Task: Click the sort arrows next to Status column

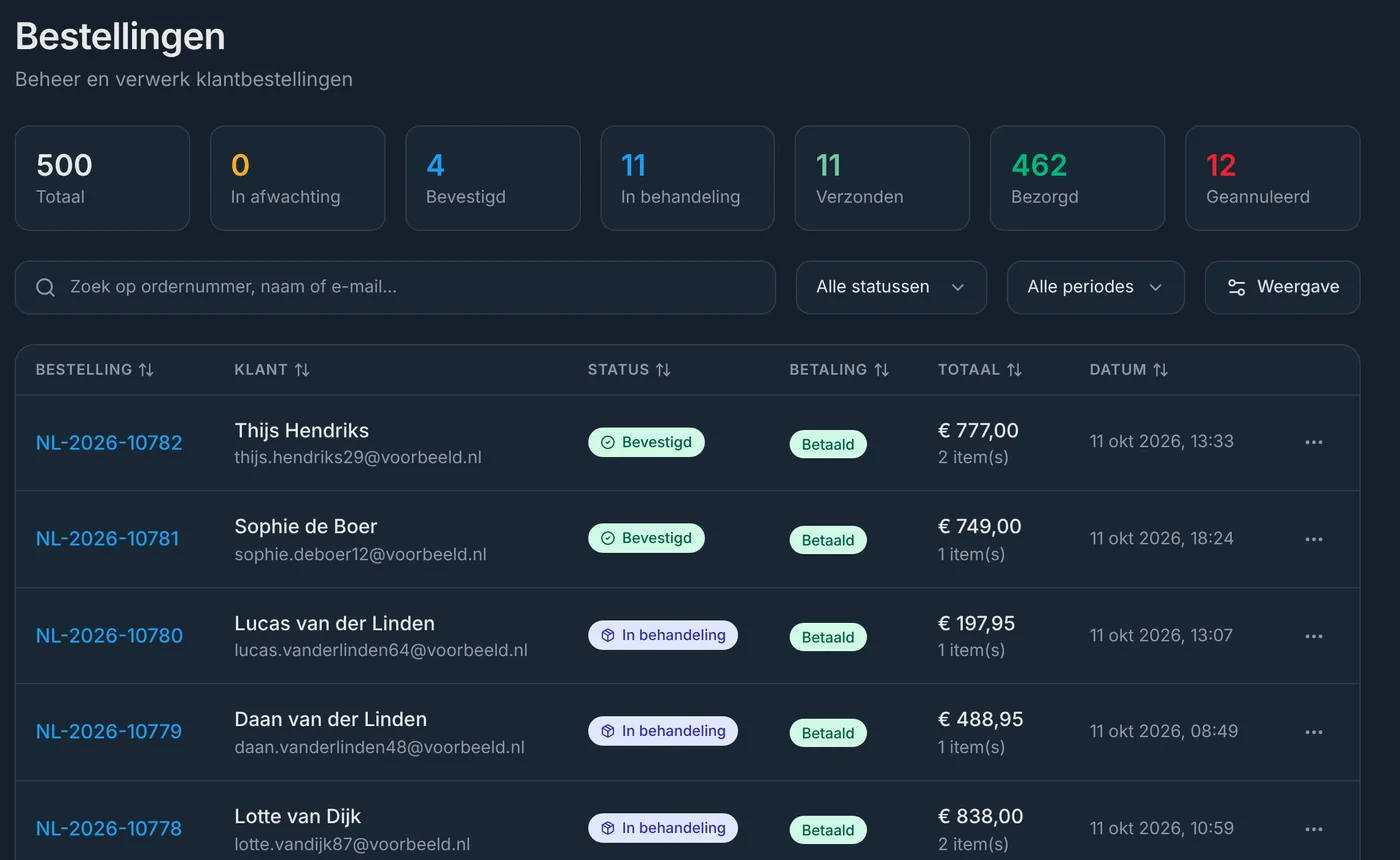Action: coord(663,370)
